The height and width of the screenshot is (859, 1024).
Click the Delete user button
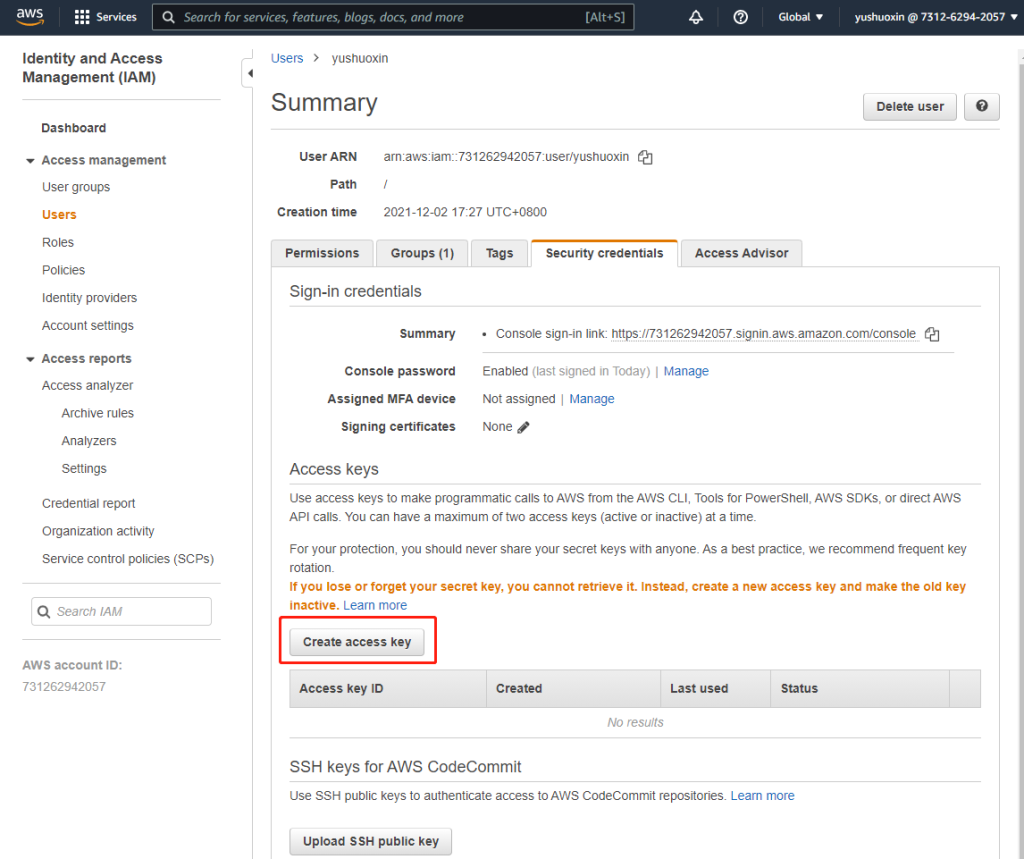(909, 107)
